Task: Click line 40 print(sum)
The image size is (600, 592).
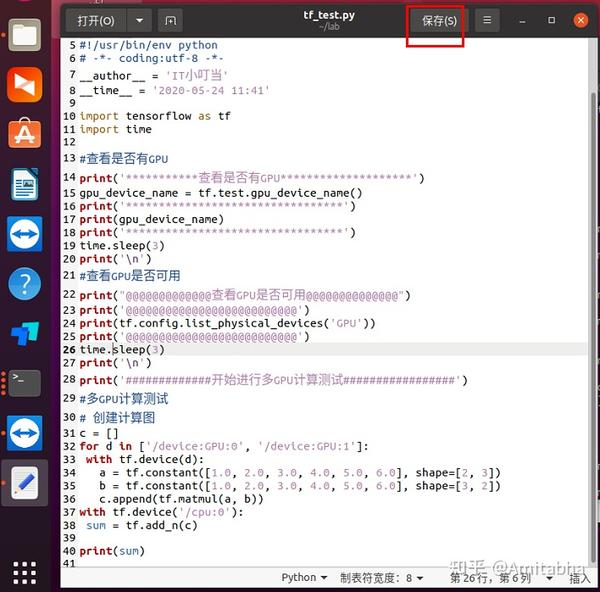Action: 112,551
